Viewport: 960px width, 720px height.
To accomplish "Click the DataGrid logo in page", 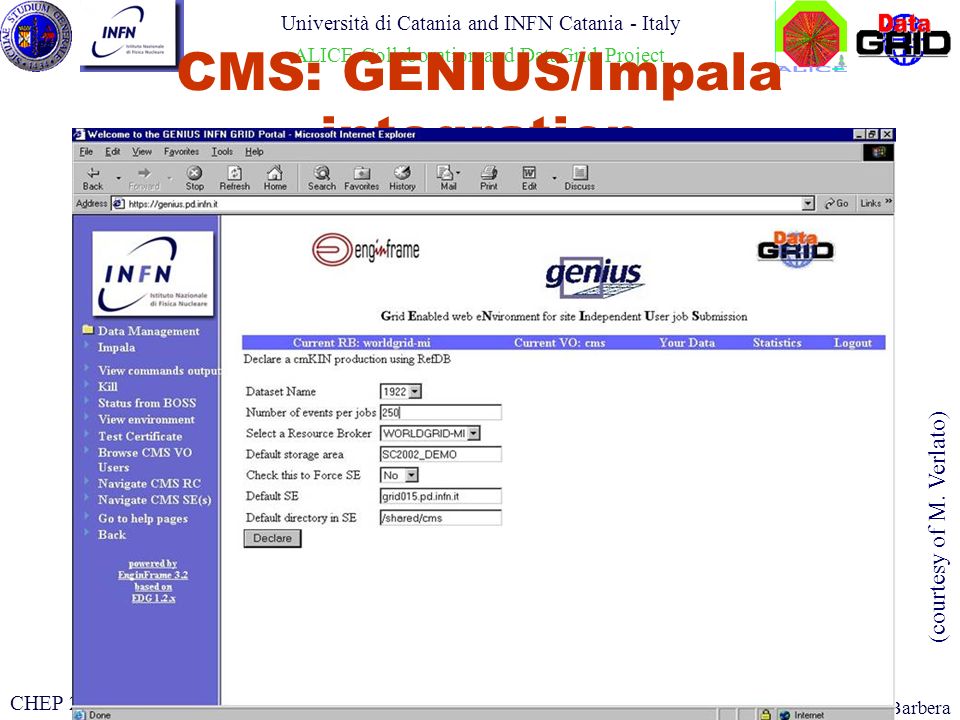I will click(x=795, y=249).
